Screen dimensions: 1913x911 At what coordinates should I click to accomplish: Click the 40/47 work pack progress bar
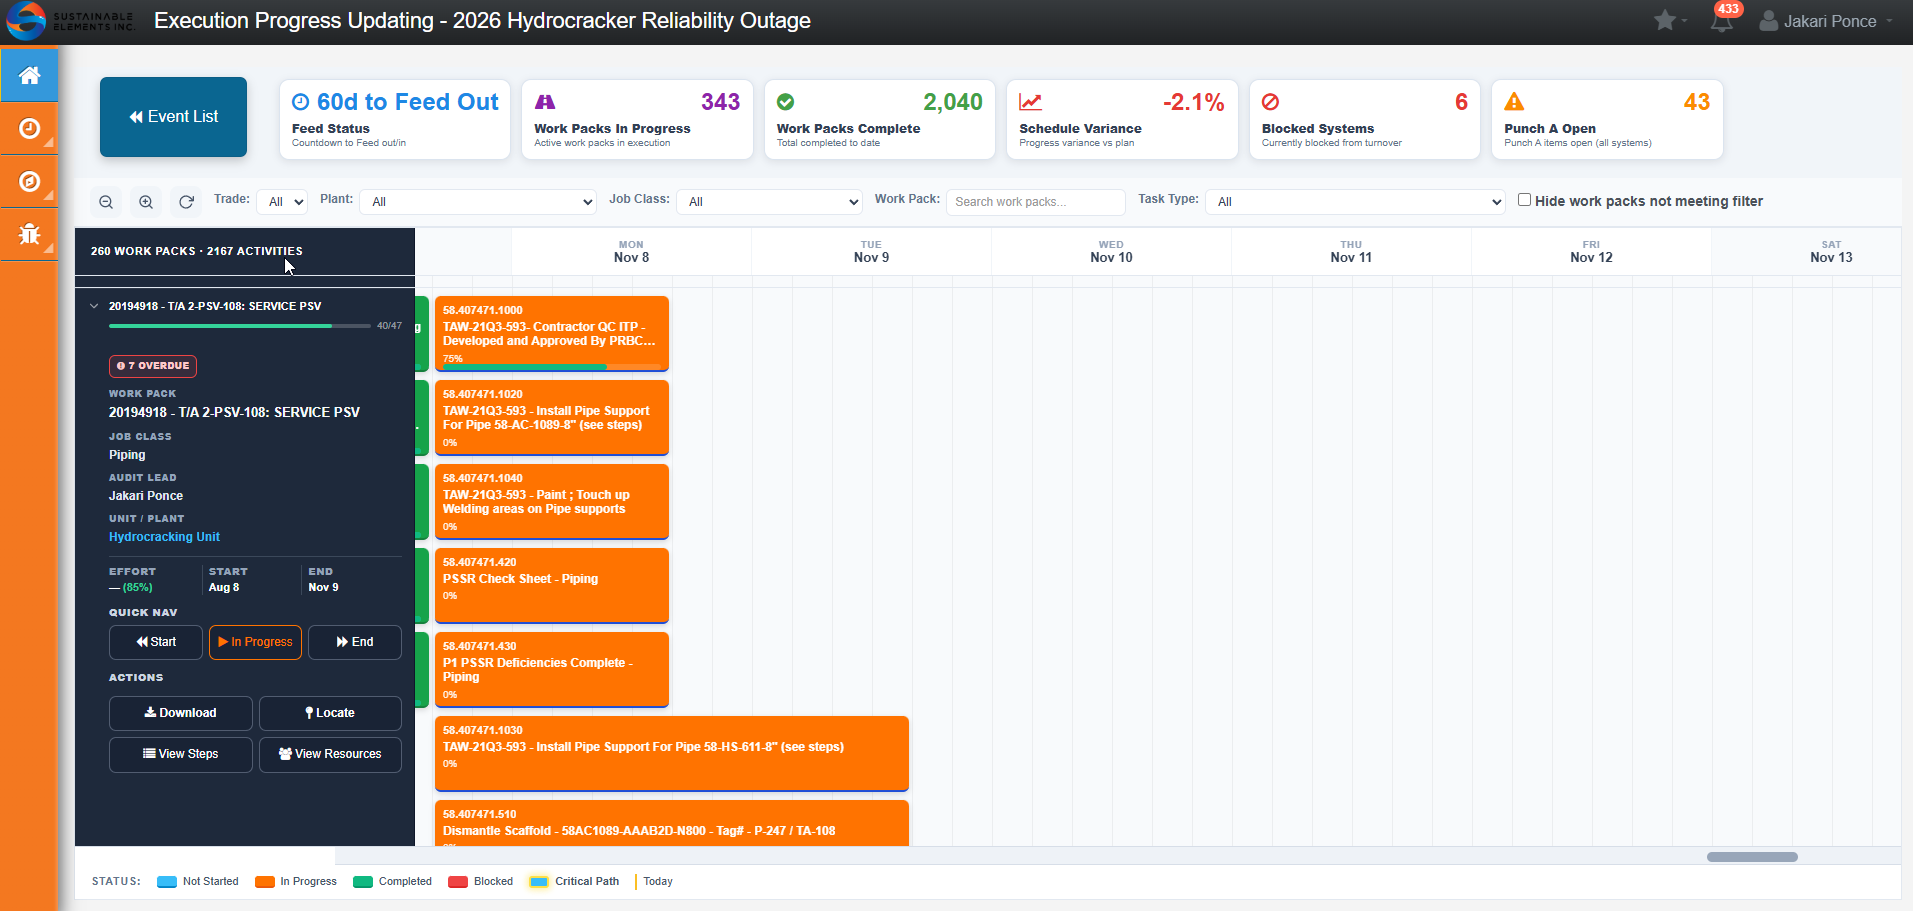click(x=240, y=326)
